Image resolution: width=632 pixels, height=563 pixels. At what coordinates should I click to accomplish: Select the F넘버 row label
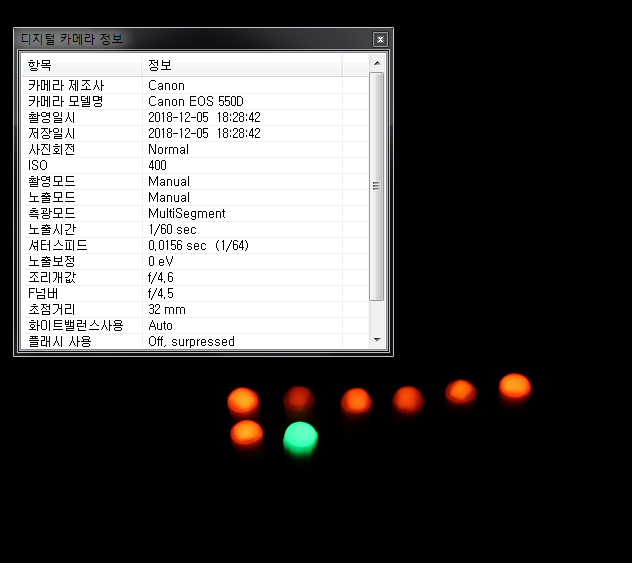click(43, 294)
